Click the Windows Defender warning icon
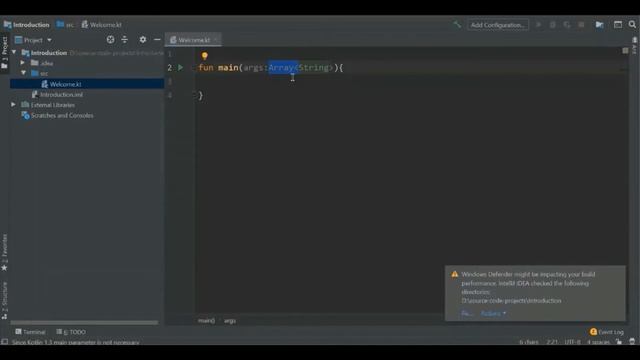The image size is (640, 360). pos(455,274)
